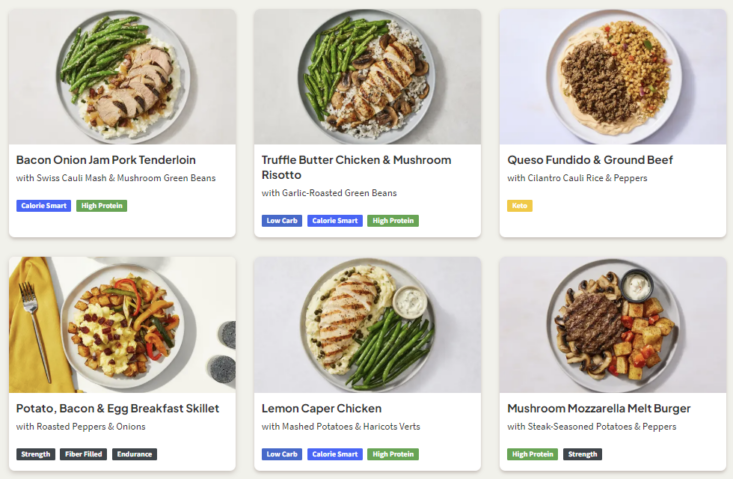Open the Potato, Bacon & Egg Breakfast Skillet title
This screenshot has width=733, height=479.
(118, 408)
